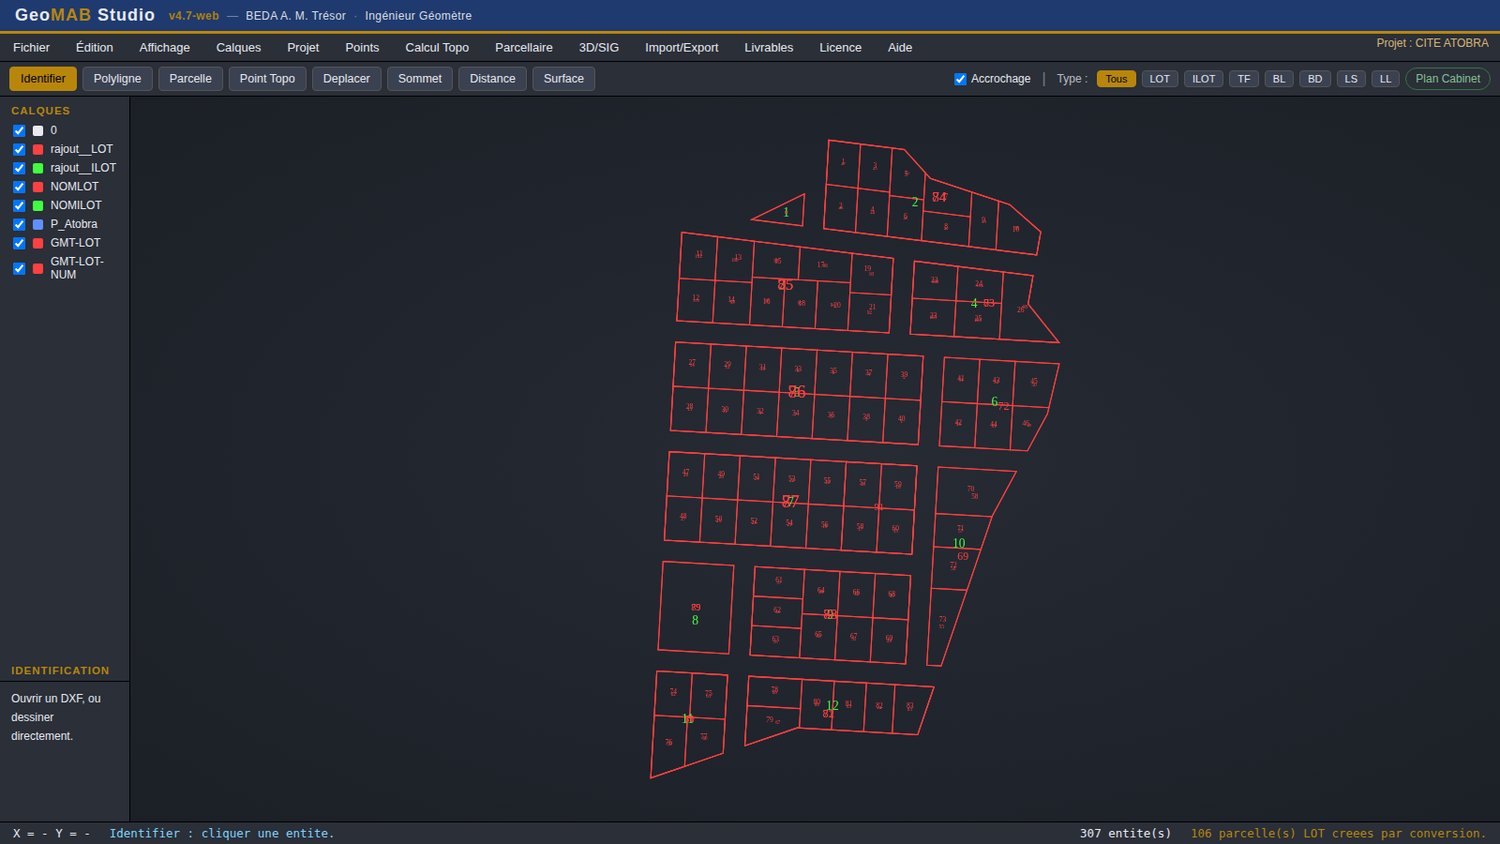Open the Édition menu
Screen dimensions: 1500x844
94,47
